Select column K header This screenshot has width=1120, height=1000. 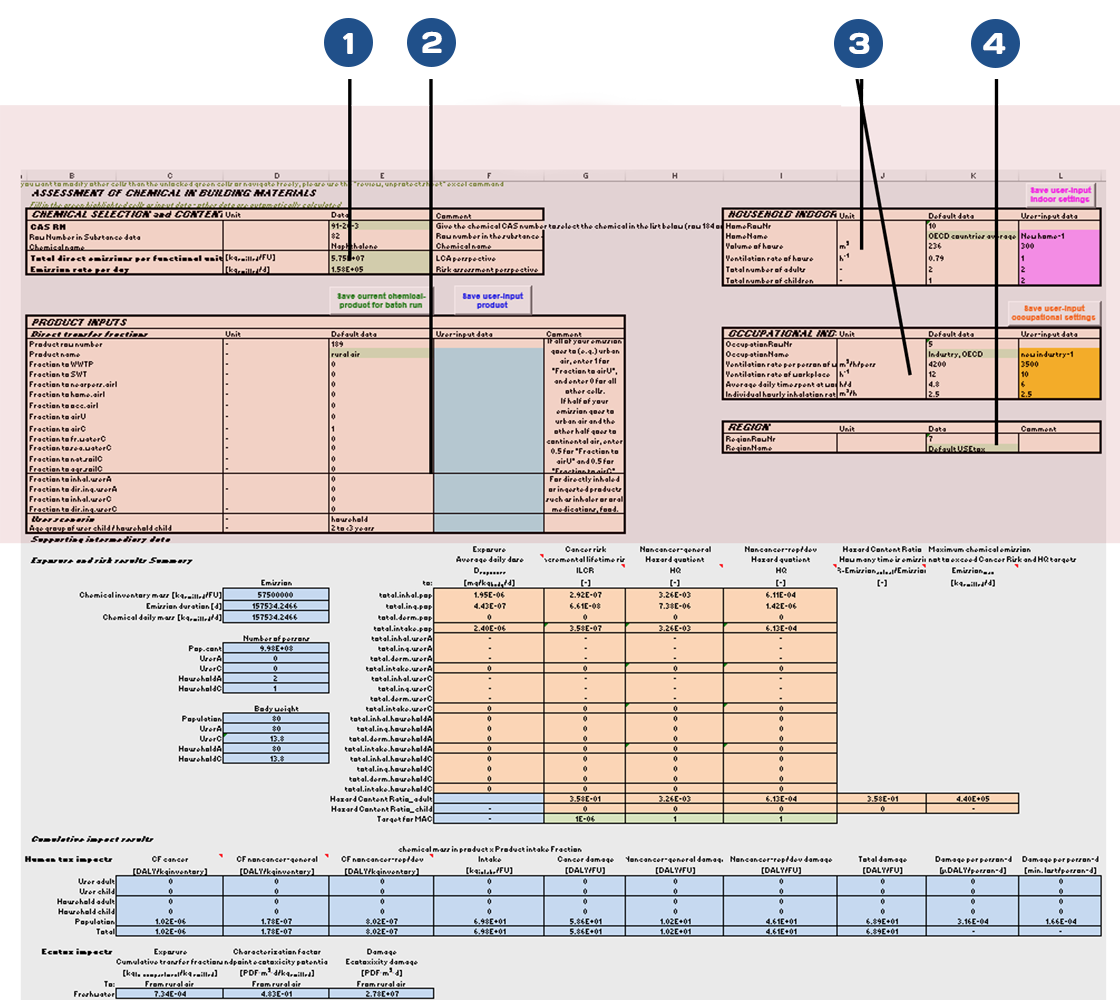tap(970, 177)
